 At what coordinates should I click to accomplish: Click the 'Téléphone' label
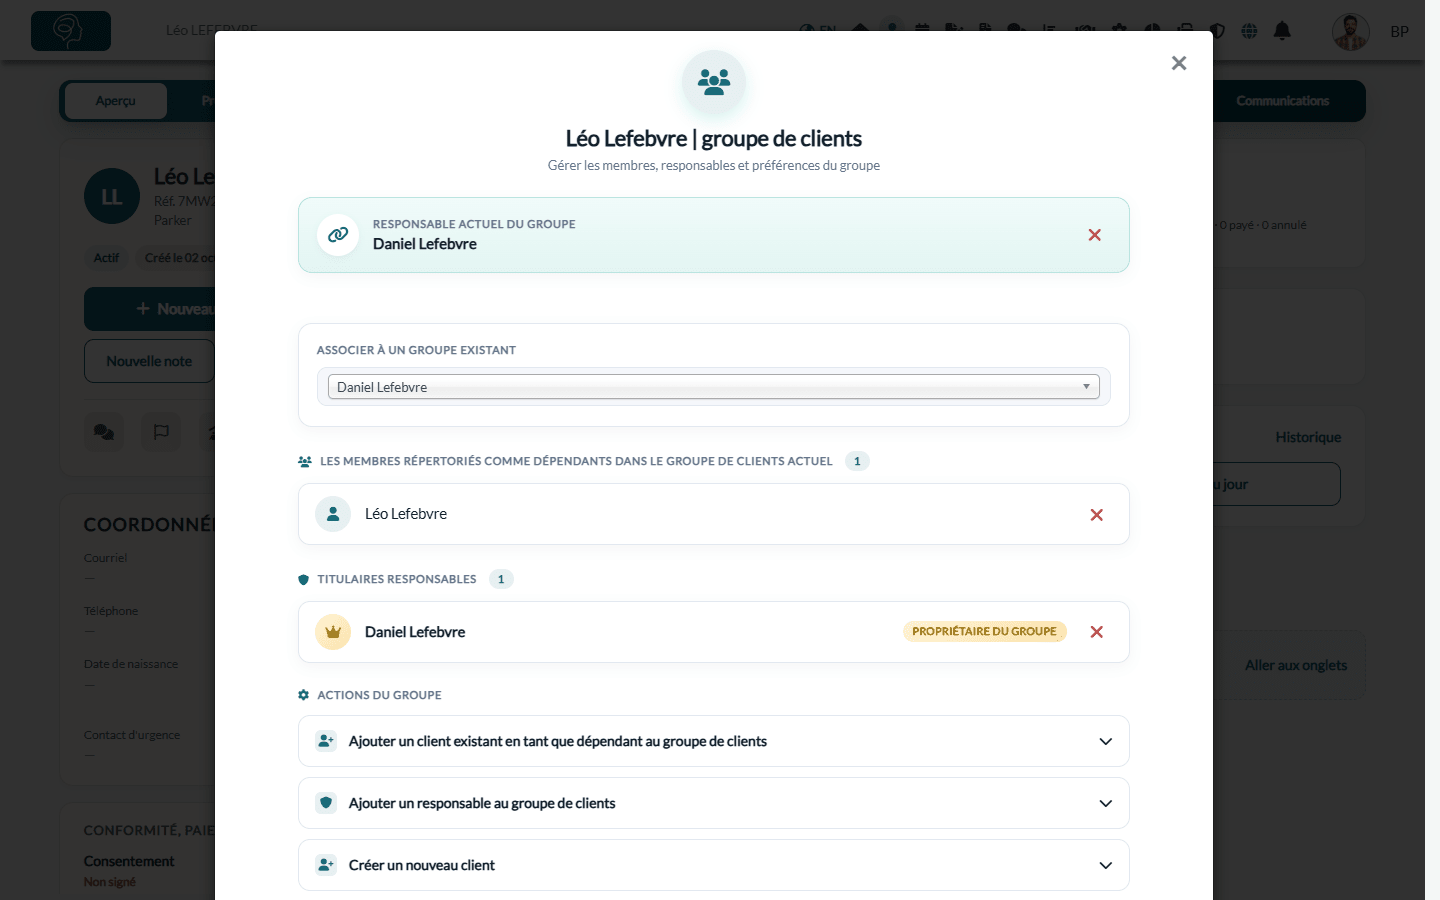tap(111, 611)
